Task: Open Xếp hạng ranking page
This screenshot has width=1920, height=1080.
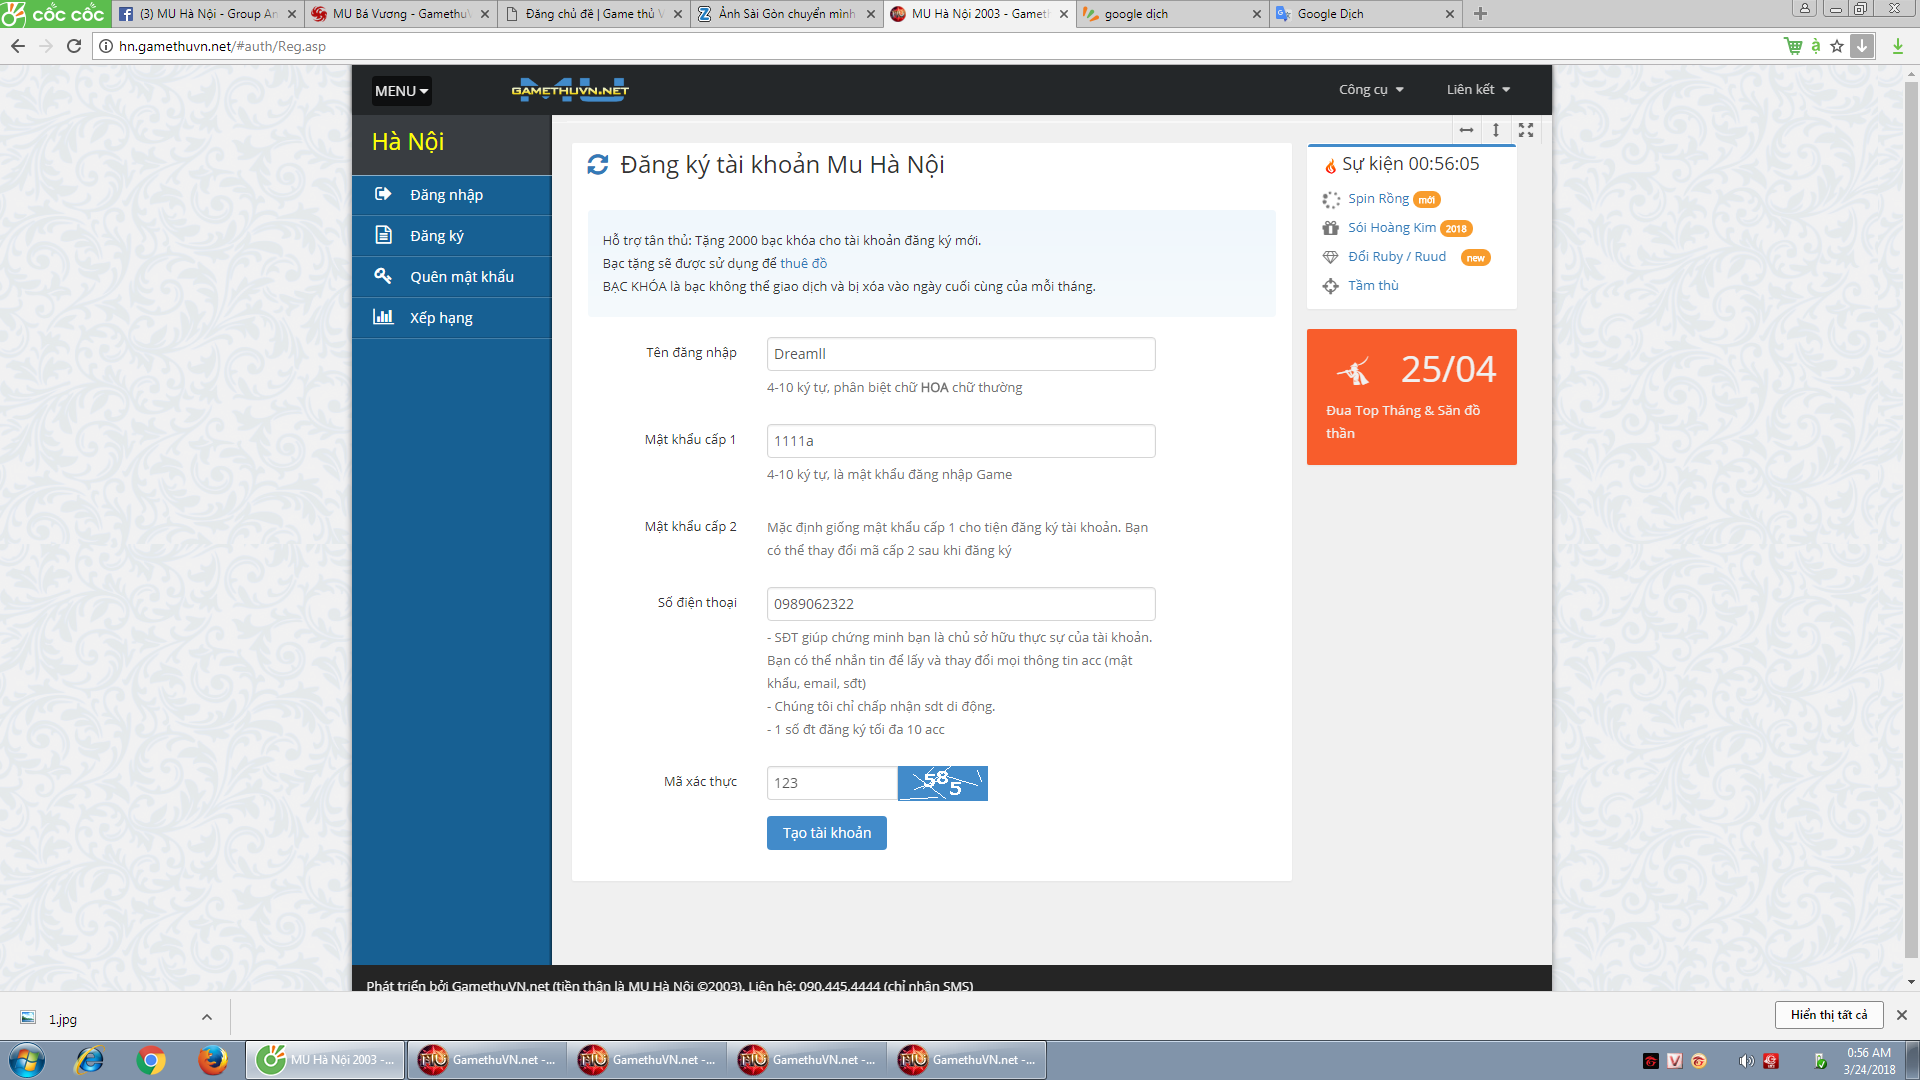Action: coord(441,318)
